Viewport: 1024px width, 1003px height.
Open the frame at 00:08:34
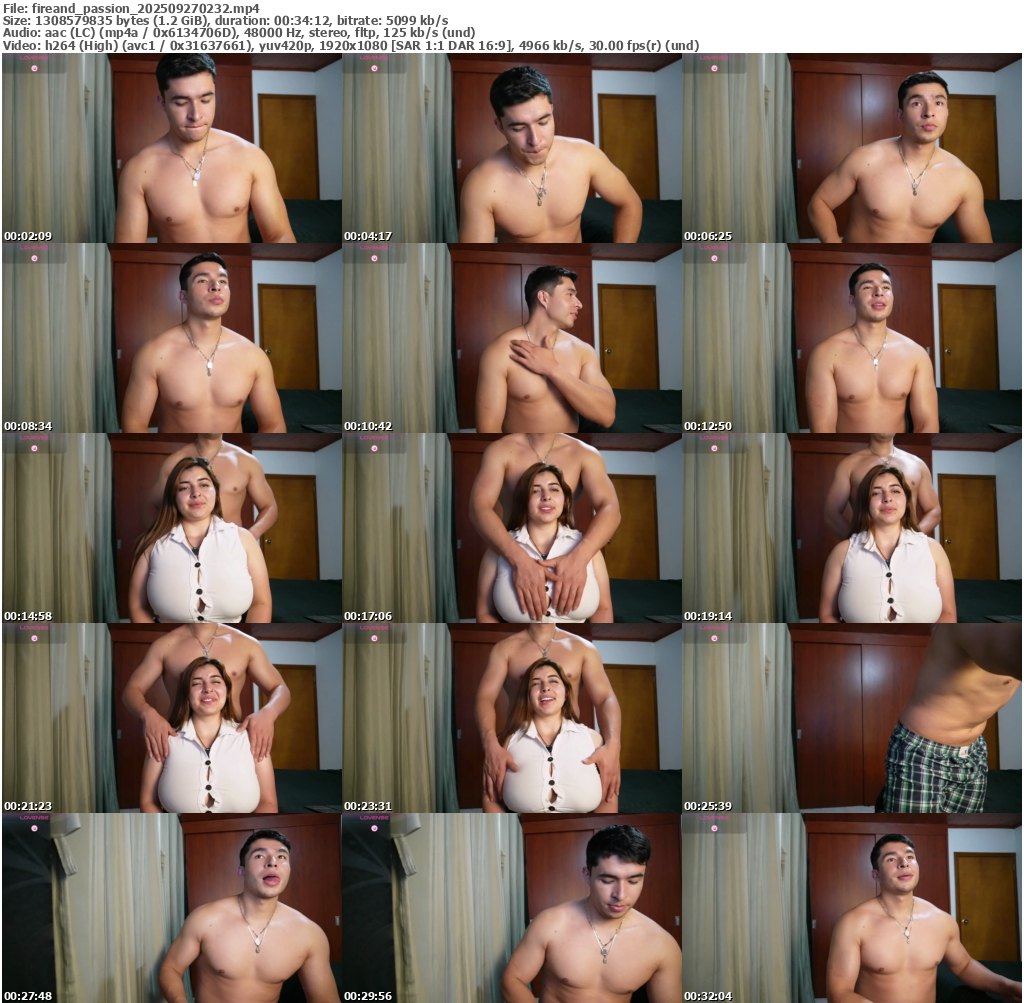coord(172,338)
